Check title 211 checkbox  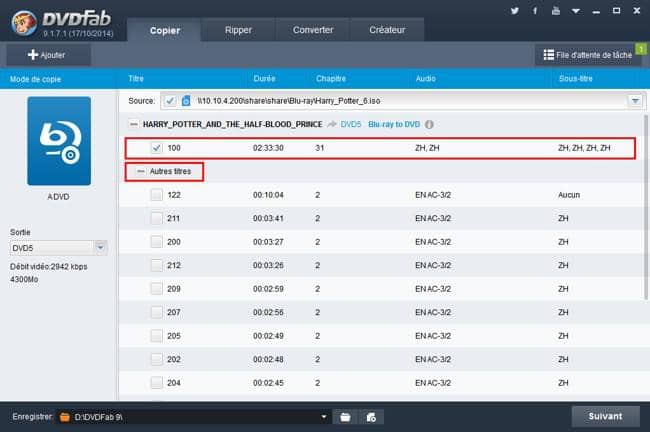coord(156,218)
